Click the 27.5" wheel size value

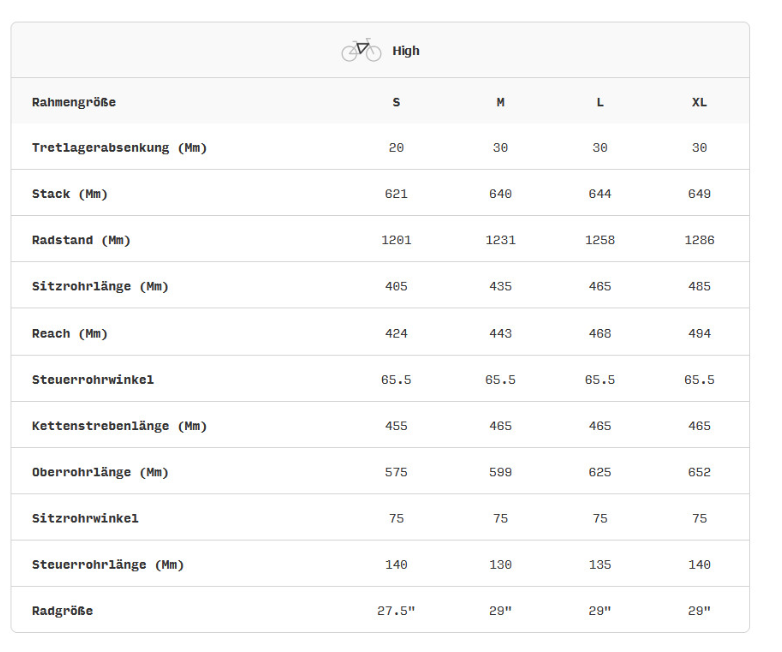click(x=396, y=611)
